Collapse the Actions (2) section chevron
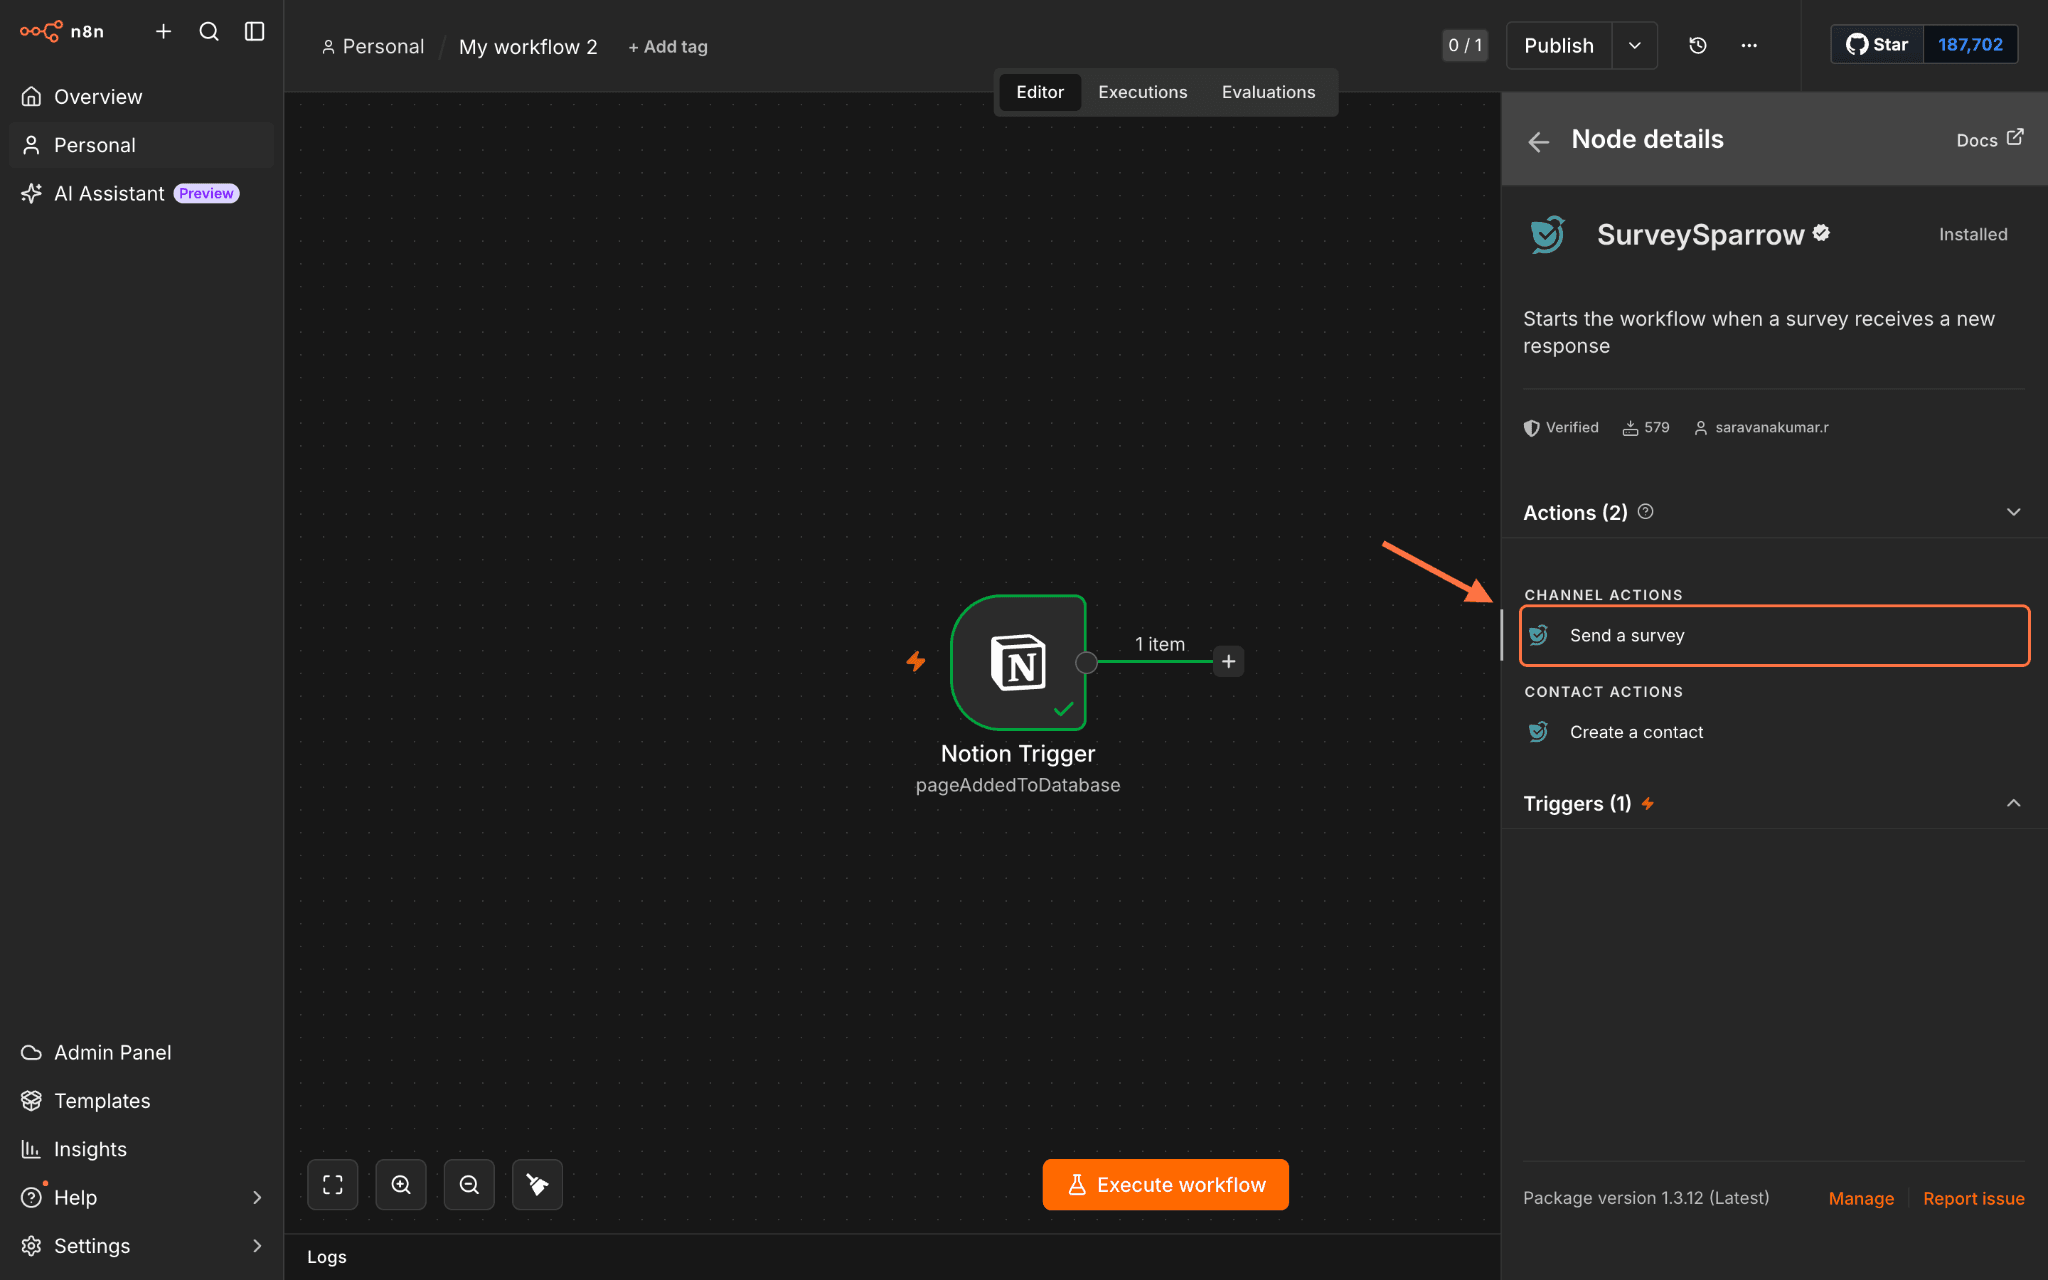Image resolution: width=2048 pixels, height=1280 pixels. tap(2014, 512)
